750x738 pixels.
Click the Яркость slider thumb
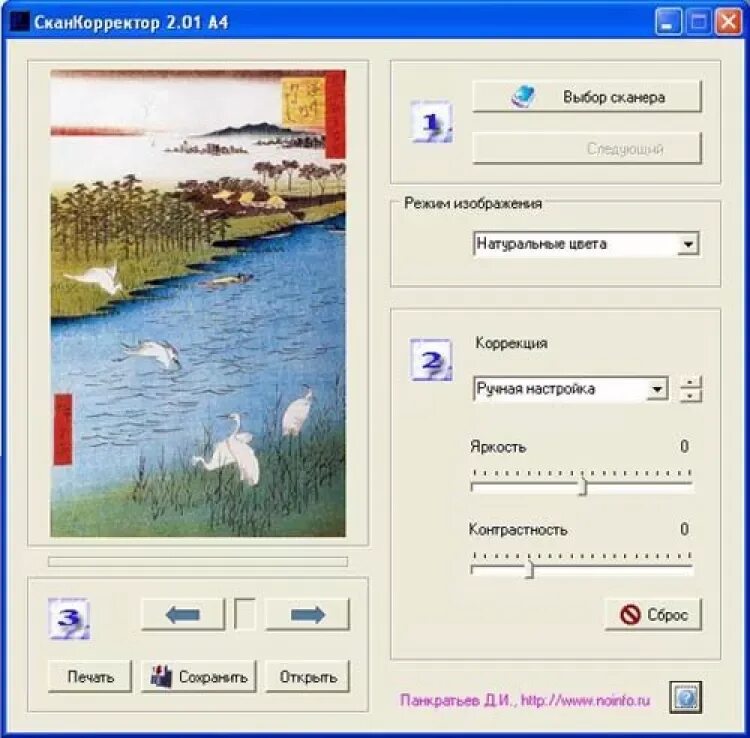pos(583,487)
